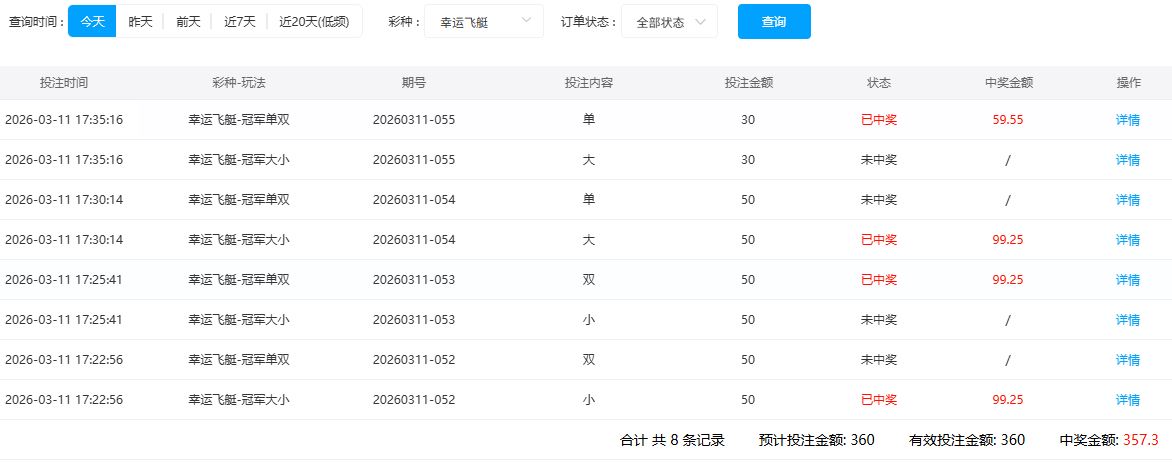
Task: Click the 投注时间 column header
Action: [63, 83]
